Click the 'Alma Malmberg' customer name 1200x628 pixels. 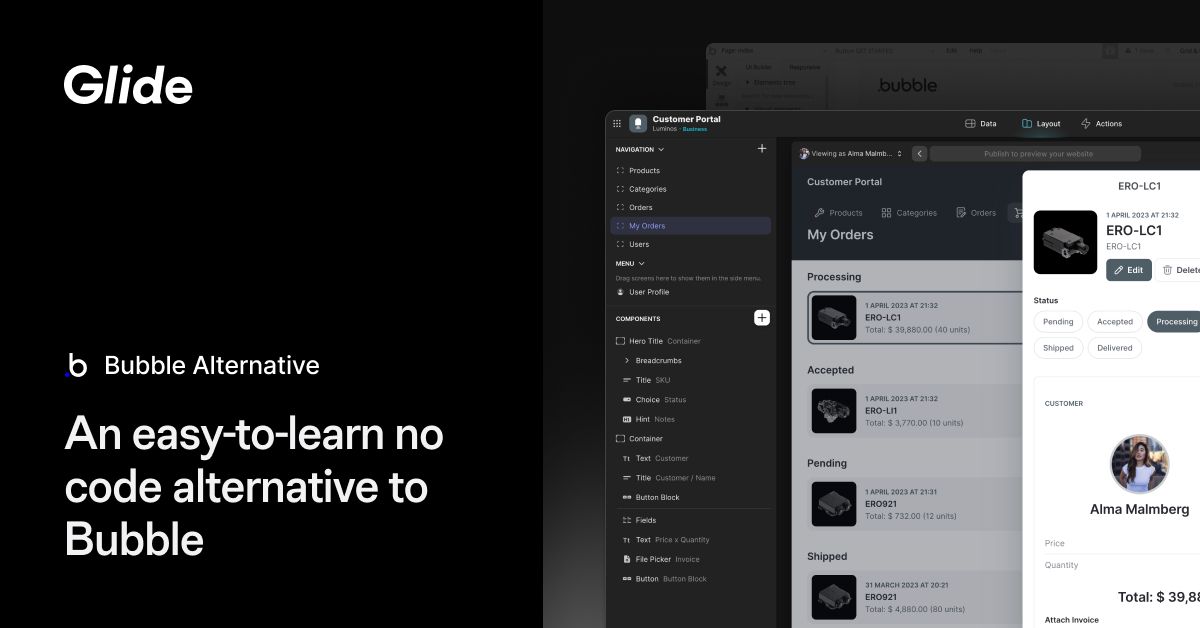coord(1140,509)
